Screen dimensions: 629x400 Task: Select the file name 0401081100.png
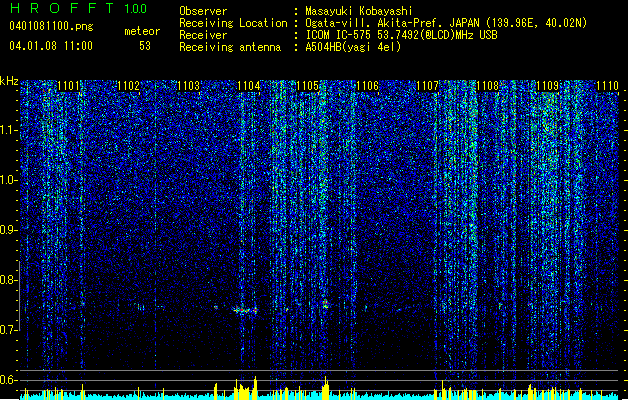pos(51,27)
